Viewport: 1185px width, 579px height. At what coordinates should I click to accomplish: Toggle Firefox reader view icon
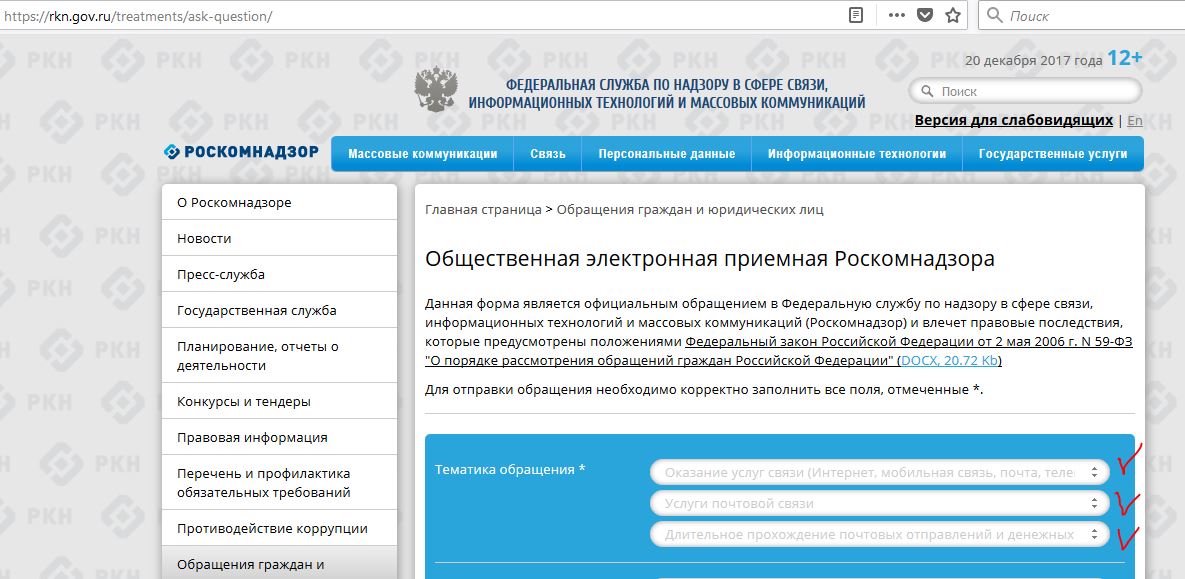coord(855,15)
